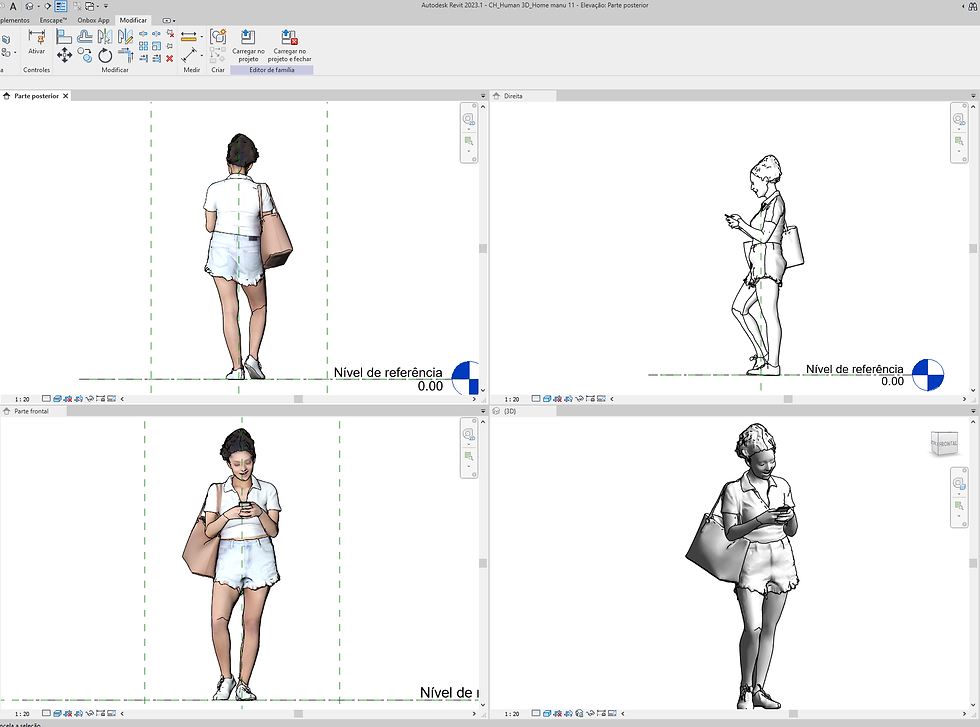
Task: Open Parte posterior pane view list dropdown
Action: click(x=483, y=96)
